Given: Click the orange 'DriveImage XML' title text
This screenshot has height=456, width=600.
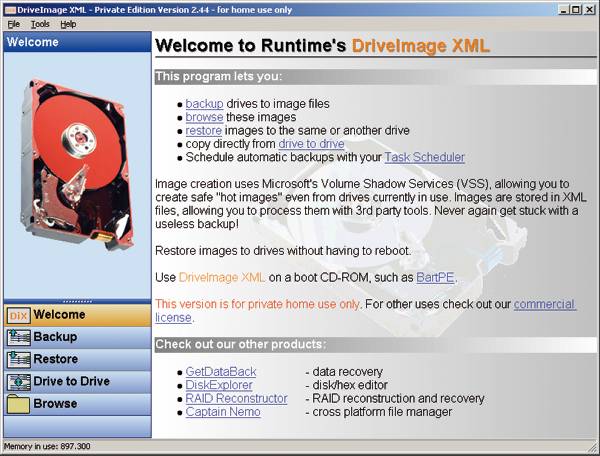Looking at the screenshot, I should 421,46.
